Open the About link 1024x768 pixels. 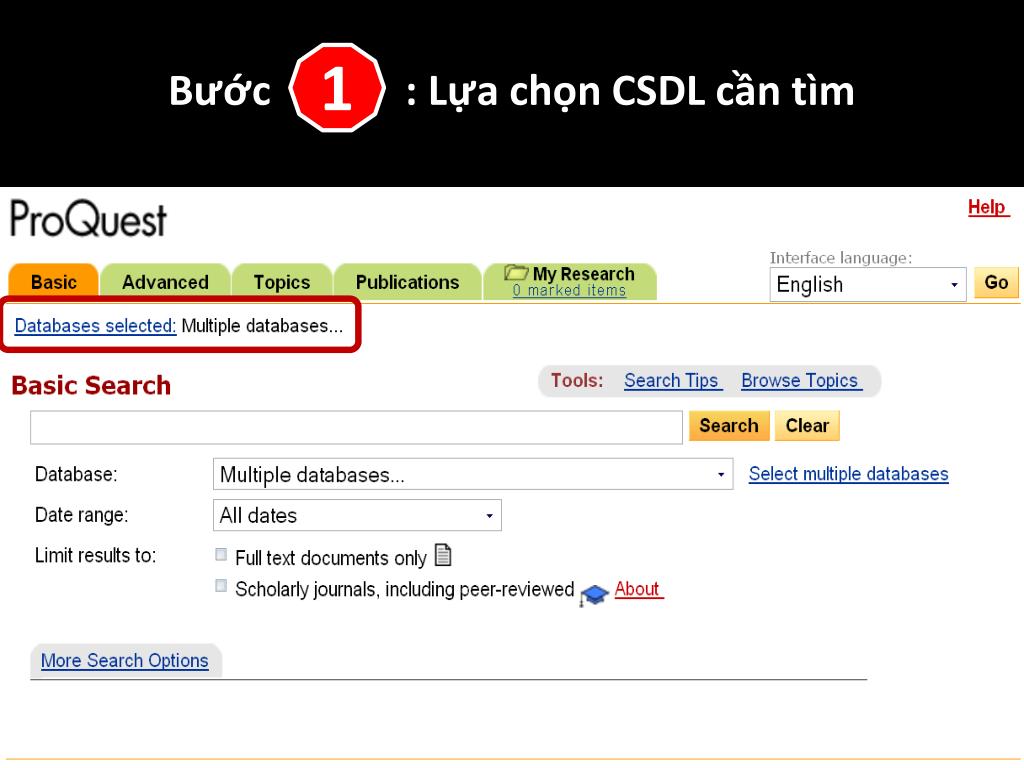coord(638,589)
